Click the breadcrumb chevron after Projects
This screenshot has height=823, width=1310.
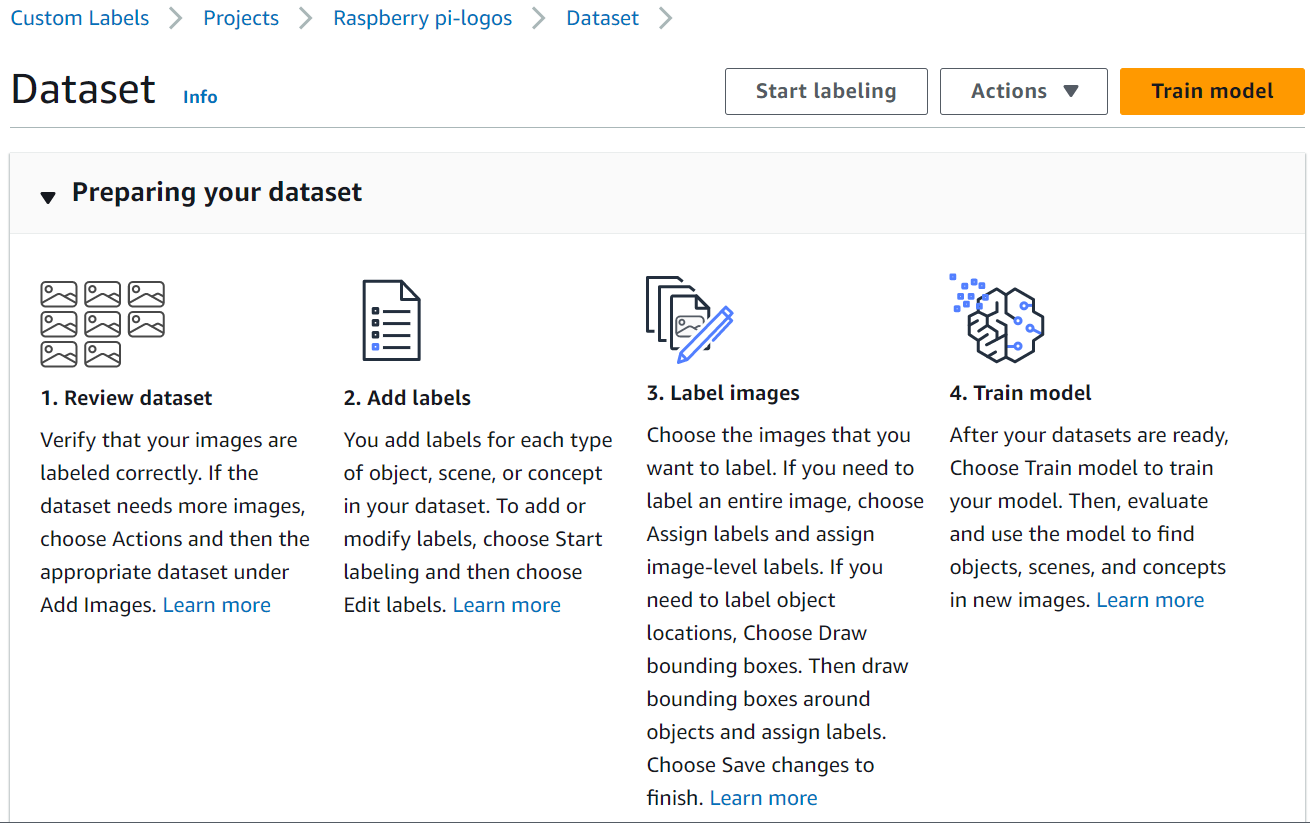tap(306, 18)
